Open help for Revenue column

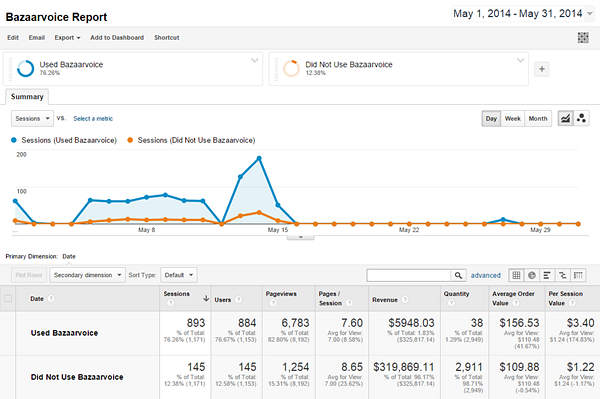(405, 300)
